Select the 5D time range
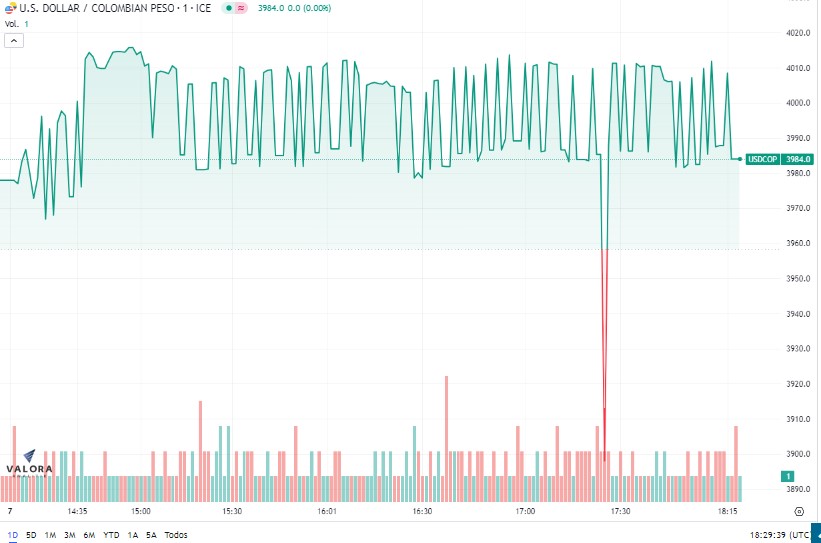Screen dimensions: 821x543 coord(31,535)
